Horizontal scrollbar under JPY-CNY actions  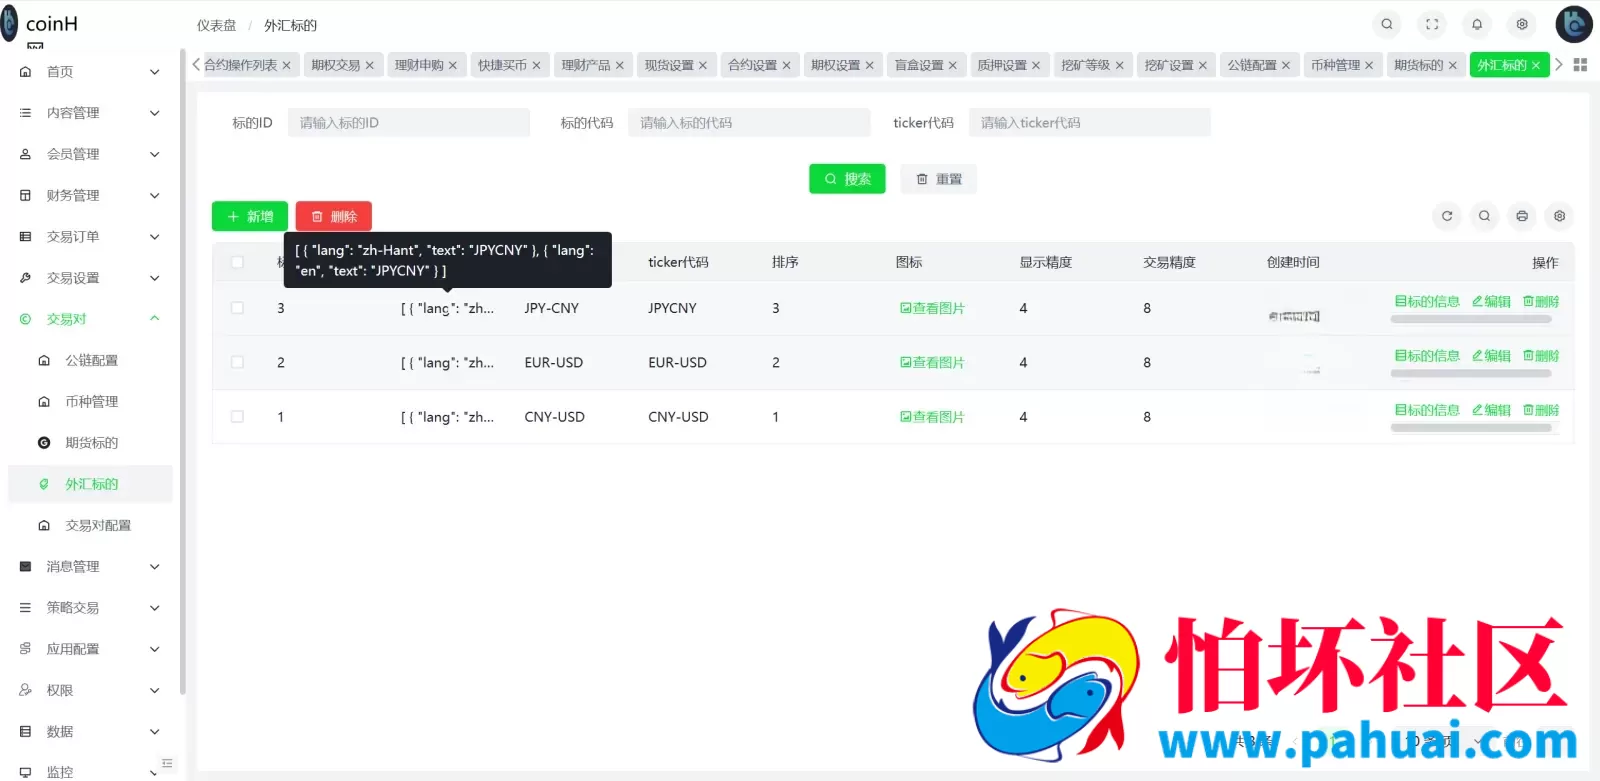click(x=1471, y=320)
